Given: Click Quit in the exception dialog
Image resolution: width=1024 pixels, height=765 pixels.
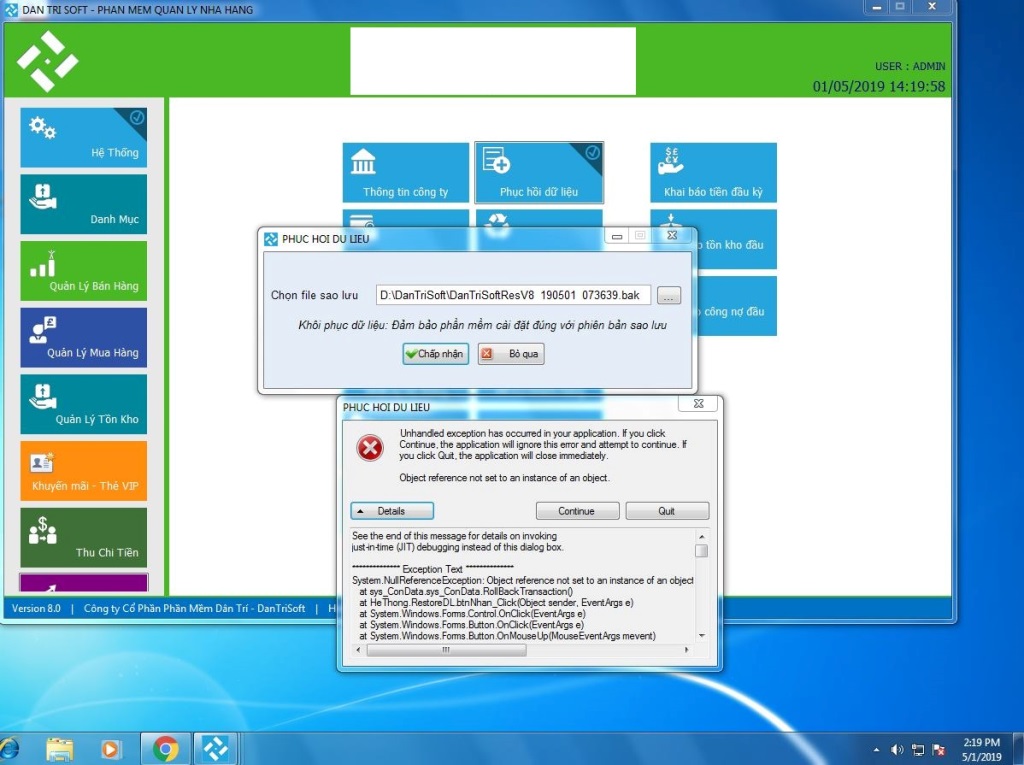Looking at the screenshot, I should (667, 511).
